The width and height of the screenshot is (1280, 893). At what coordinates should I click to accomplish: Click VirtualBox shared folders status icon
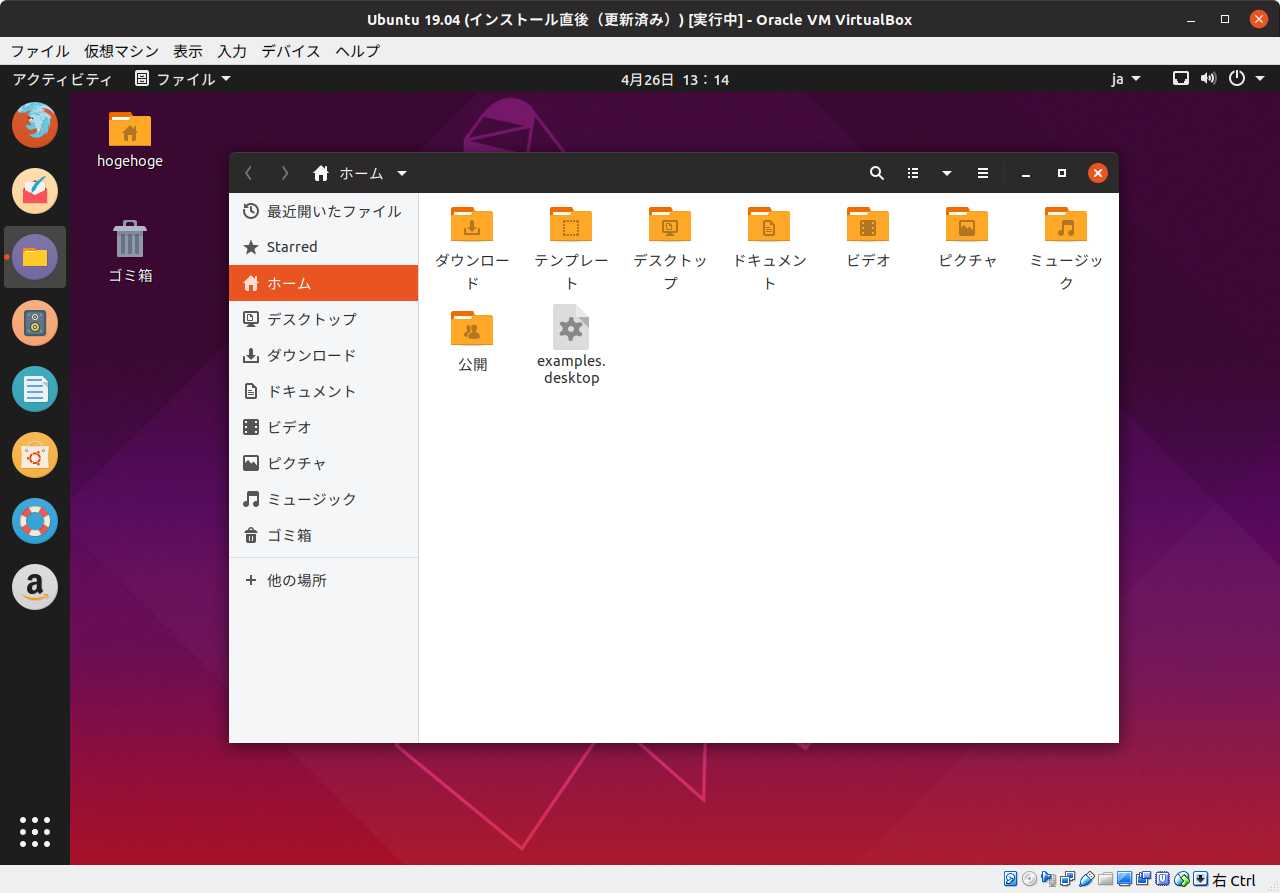tap(1105, 880)
